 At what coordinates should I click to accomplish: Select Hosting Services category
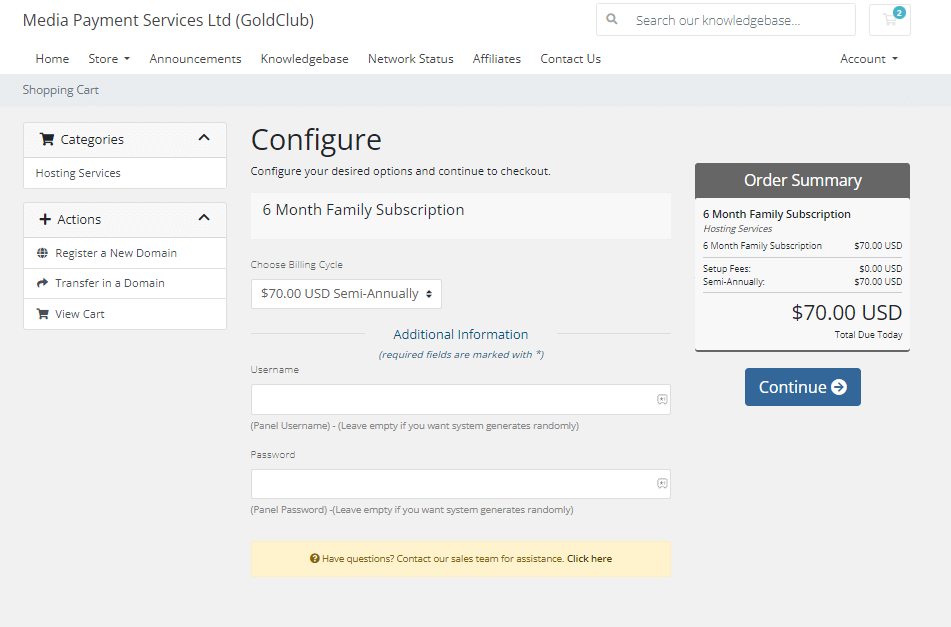[78, 173]
